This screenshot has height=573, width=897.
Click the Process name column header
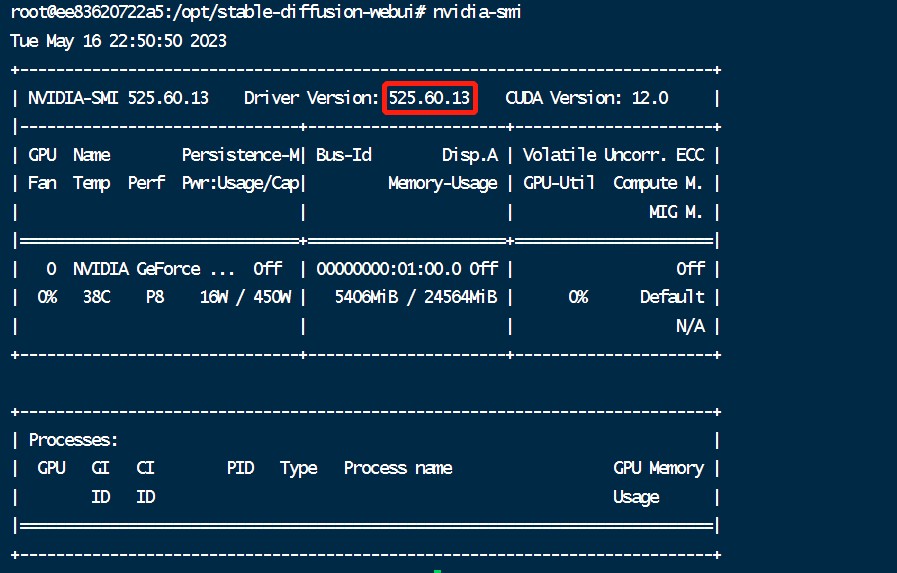pyautogui.click(x=398, y=468)
